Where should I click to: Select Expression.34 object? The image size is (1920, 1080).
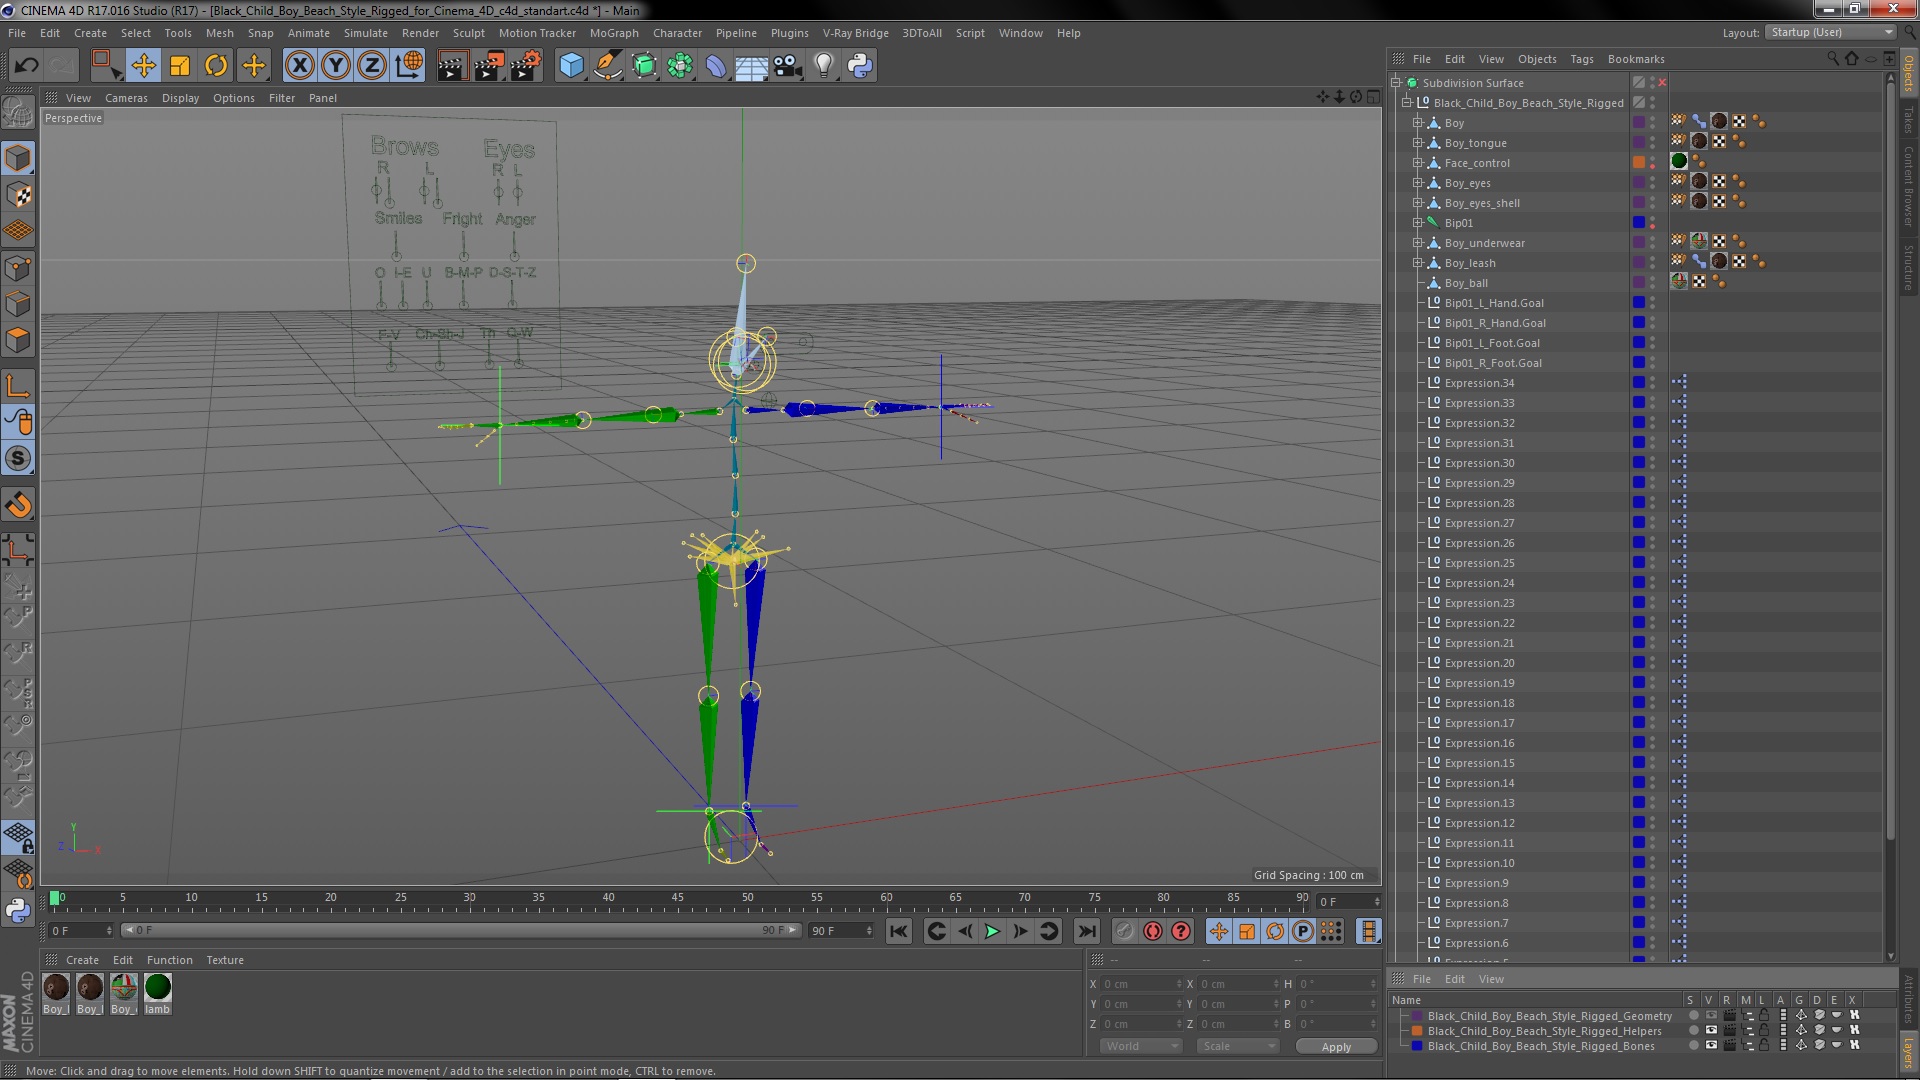point(1479,383)
